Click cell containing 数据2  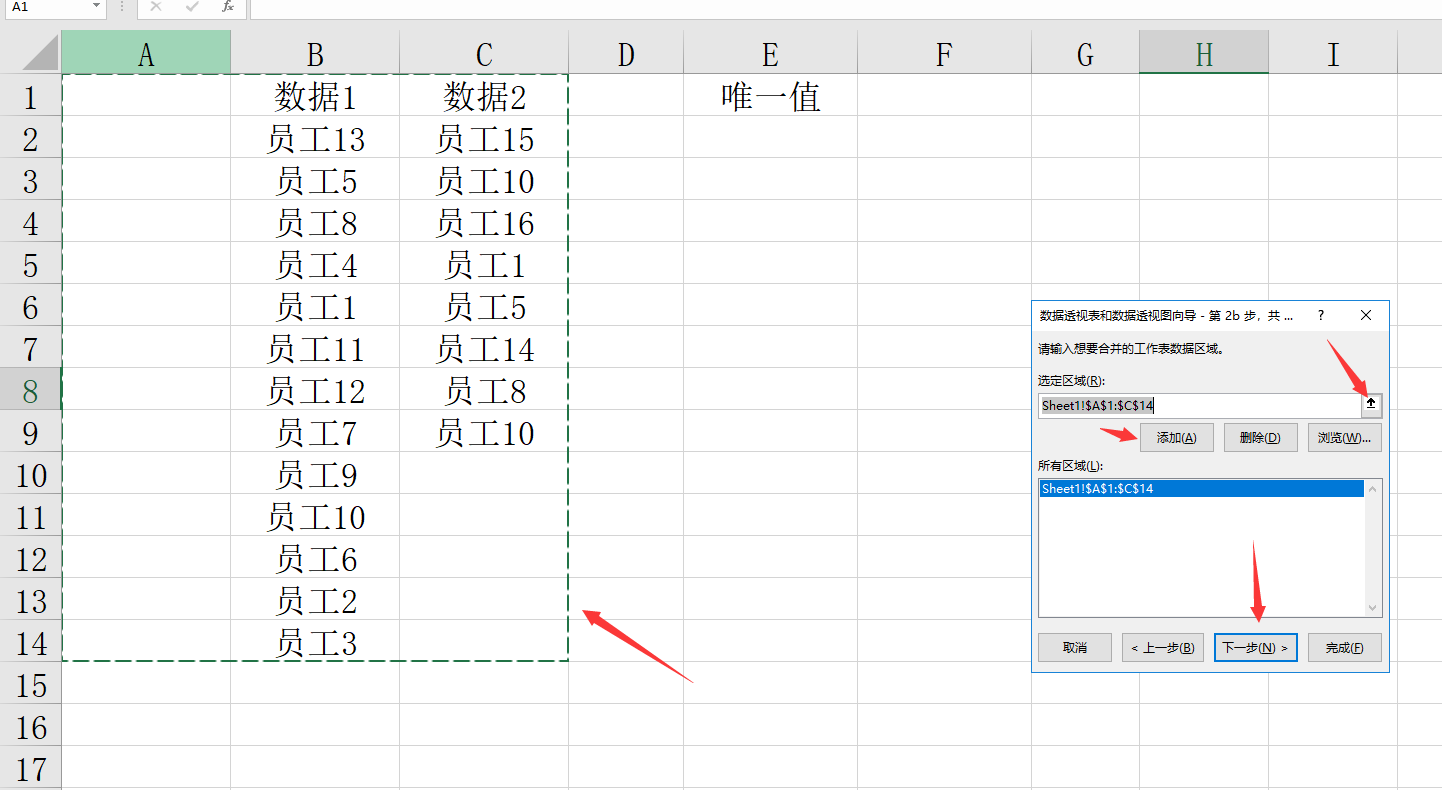click(484, 97)
